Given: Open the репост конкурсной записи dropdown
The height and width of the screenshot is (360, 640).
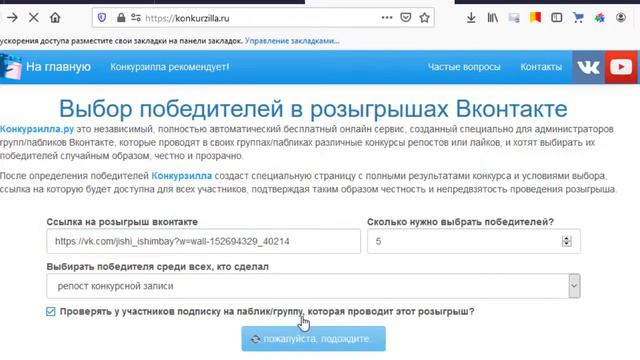Looking at the screenshot, I should (x=313, y=286).
